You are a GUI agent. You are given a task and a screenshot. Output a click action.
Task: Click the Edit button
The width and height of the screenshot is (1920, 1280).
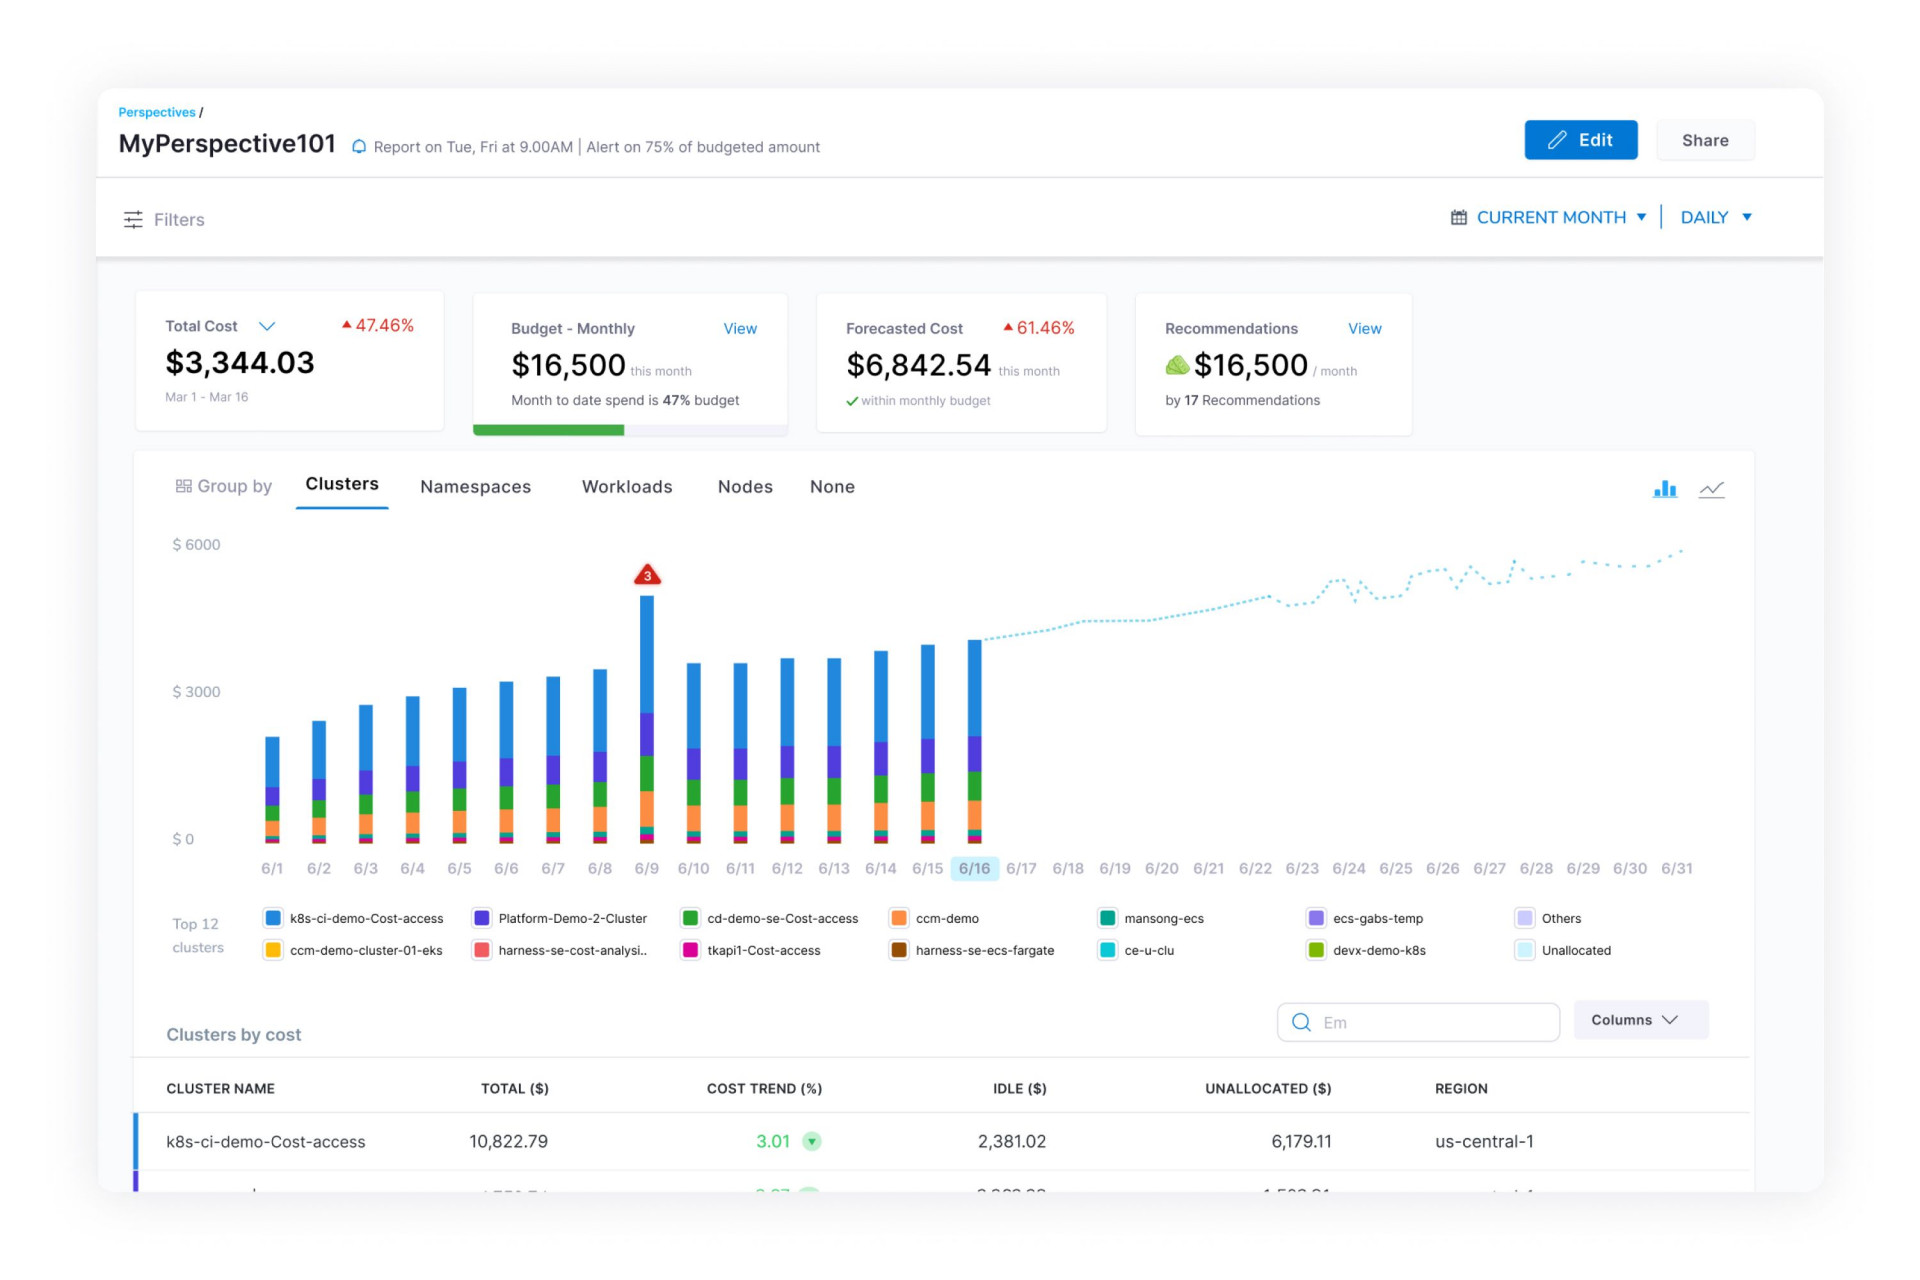pyautogui.click(x=1580, y=140)
